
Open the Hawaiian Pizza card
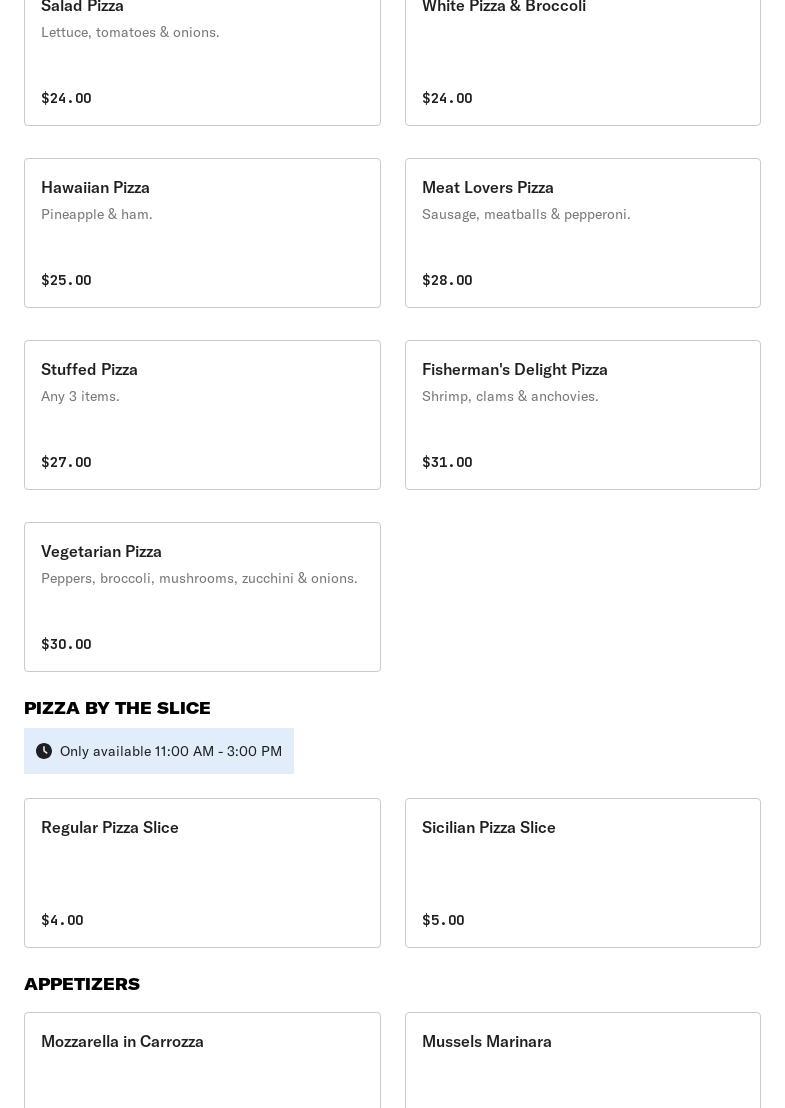(x=202, y=233)
